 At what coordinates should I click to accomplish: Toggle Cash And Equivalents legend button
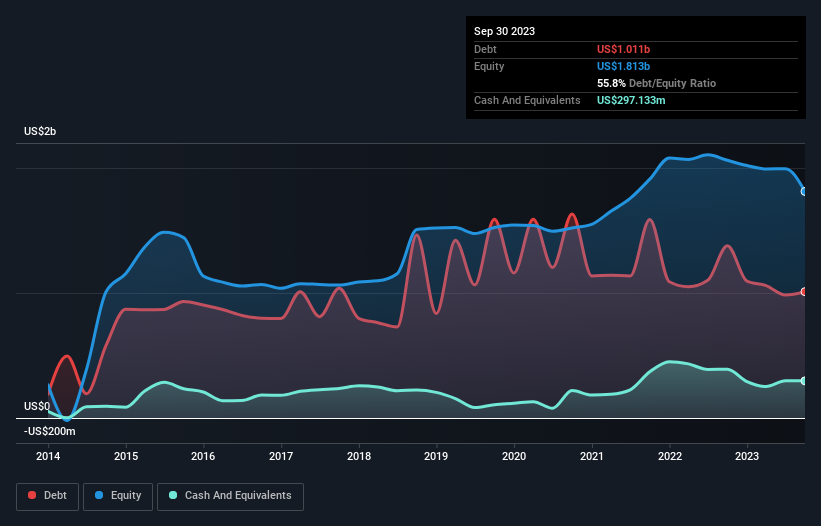(x=230, y=496)
